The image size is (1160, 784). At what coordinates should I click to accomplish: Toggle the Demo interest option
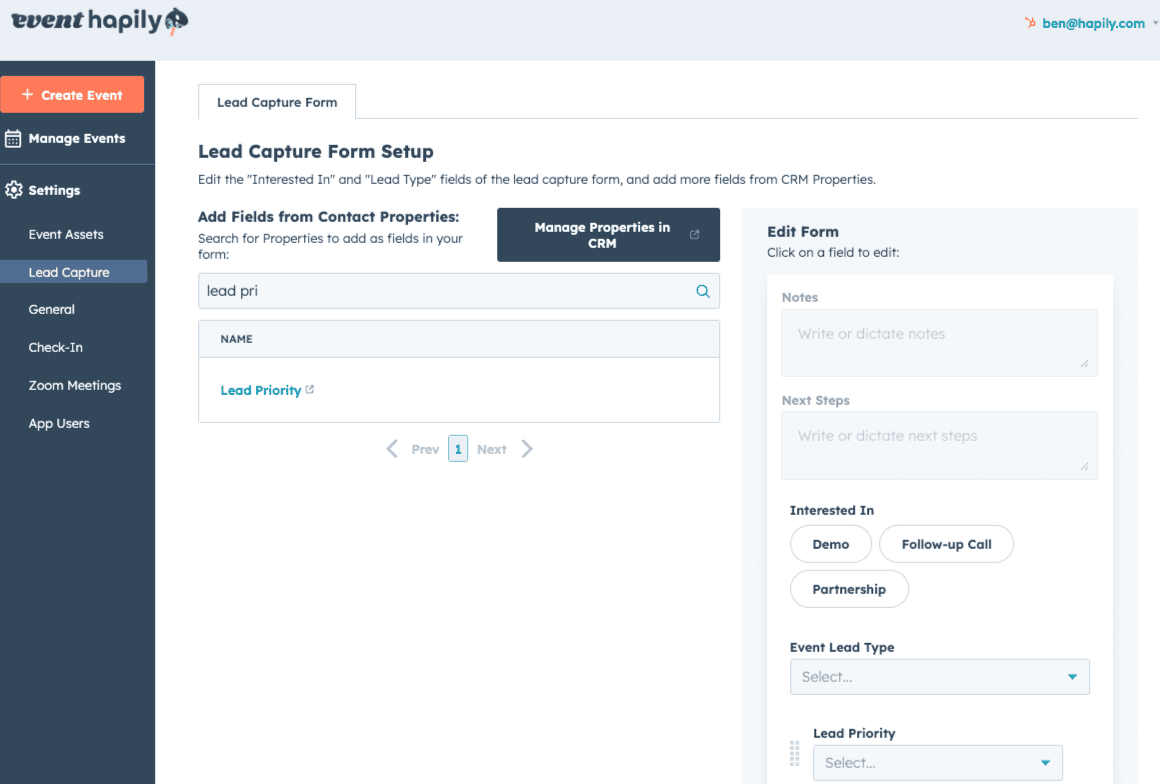830,544
